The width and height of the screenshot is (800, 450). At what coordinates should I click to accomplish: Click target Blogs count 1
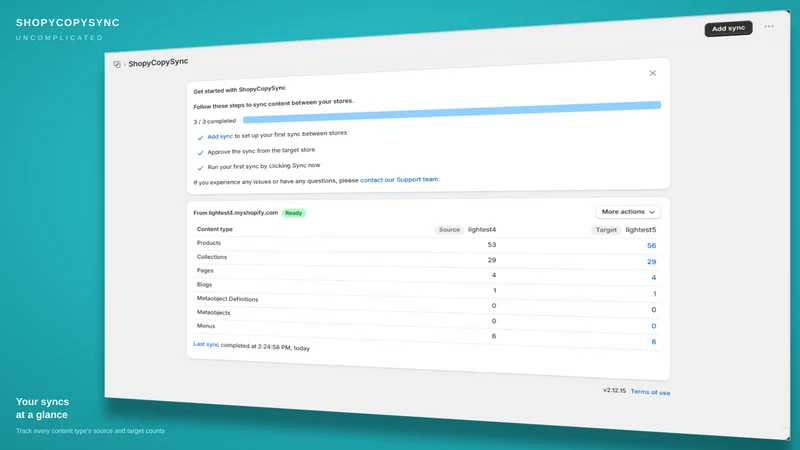tap(655, 294)
